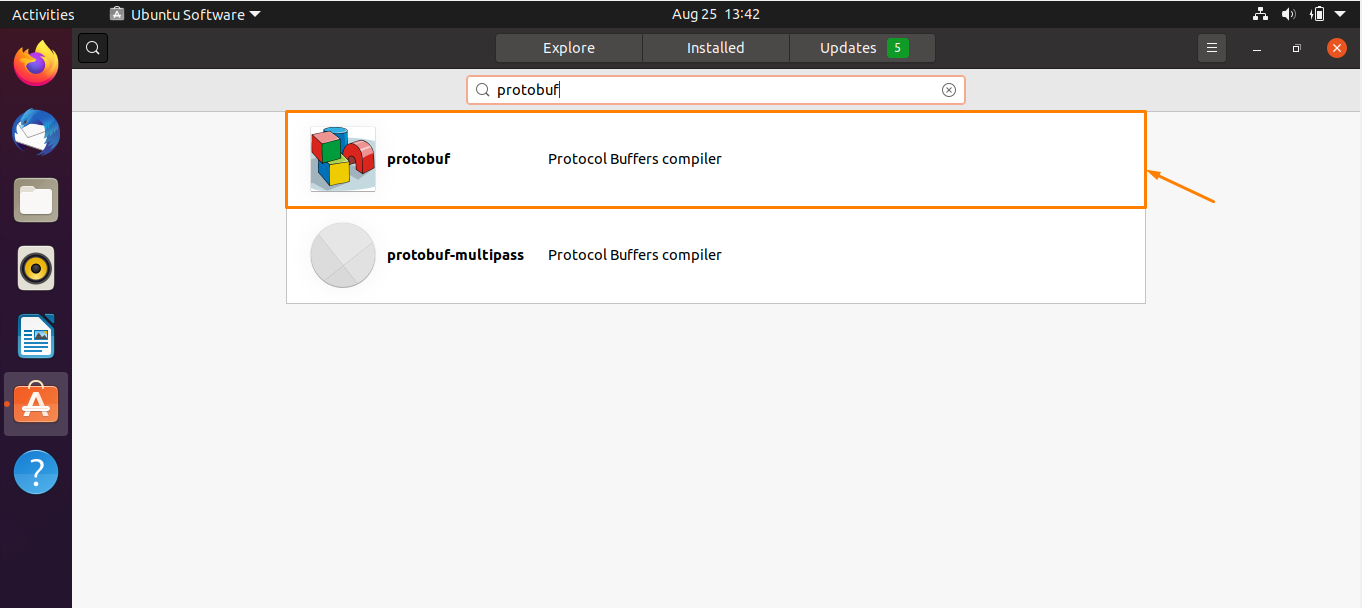
Task: Open the Updates tab with badge
Action: pyautogui.click(x=862, y=48)
